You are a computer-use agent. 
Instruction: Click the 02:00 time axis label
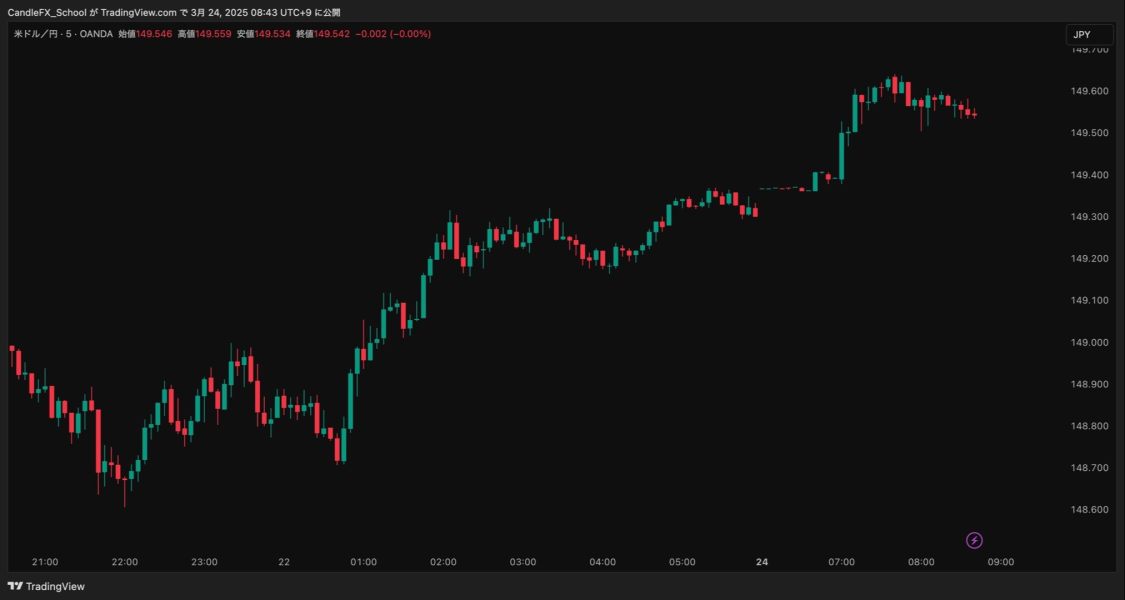point(443,562)
